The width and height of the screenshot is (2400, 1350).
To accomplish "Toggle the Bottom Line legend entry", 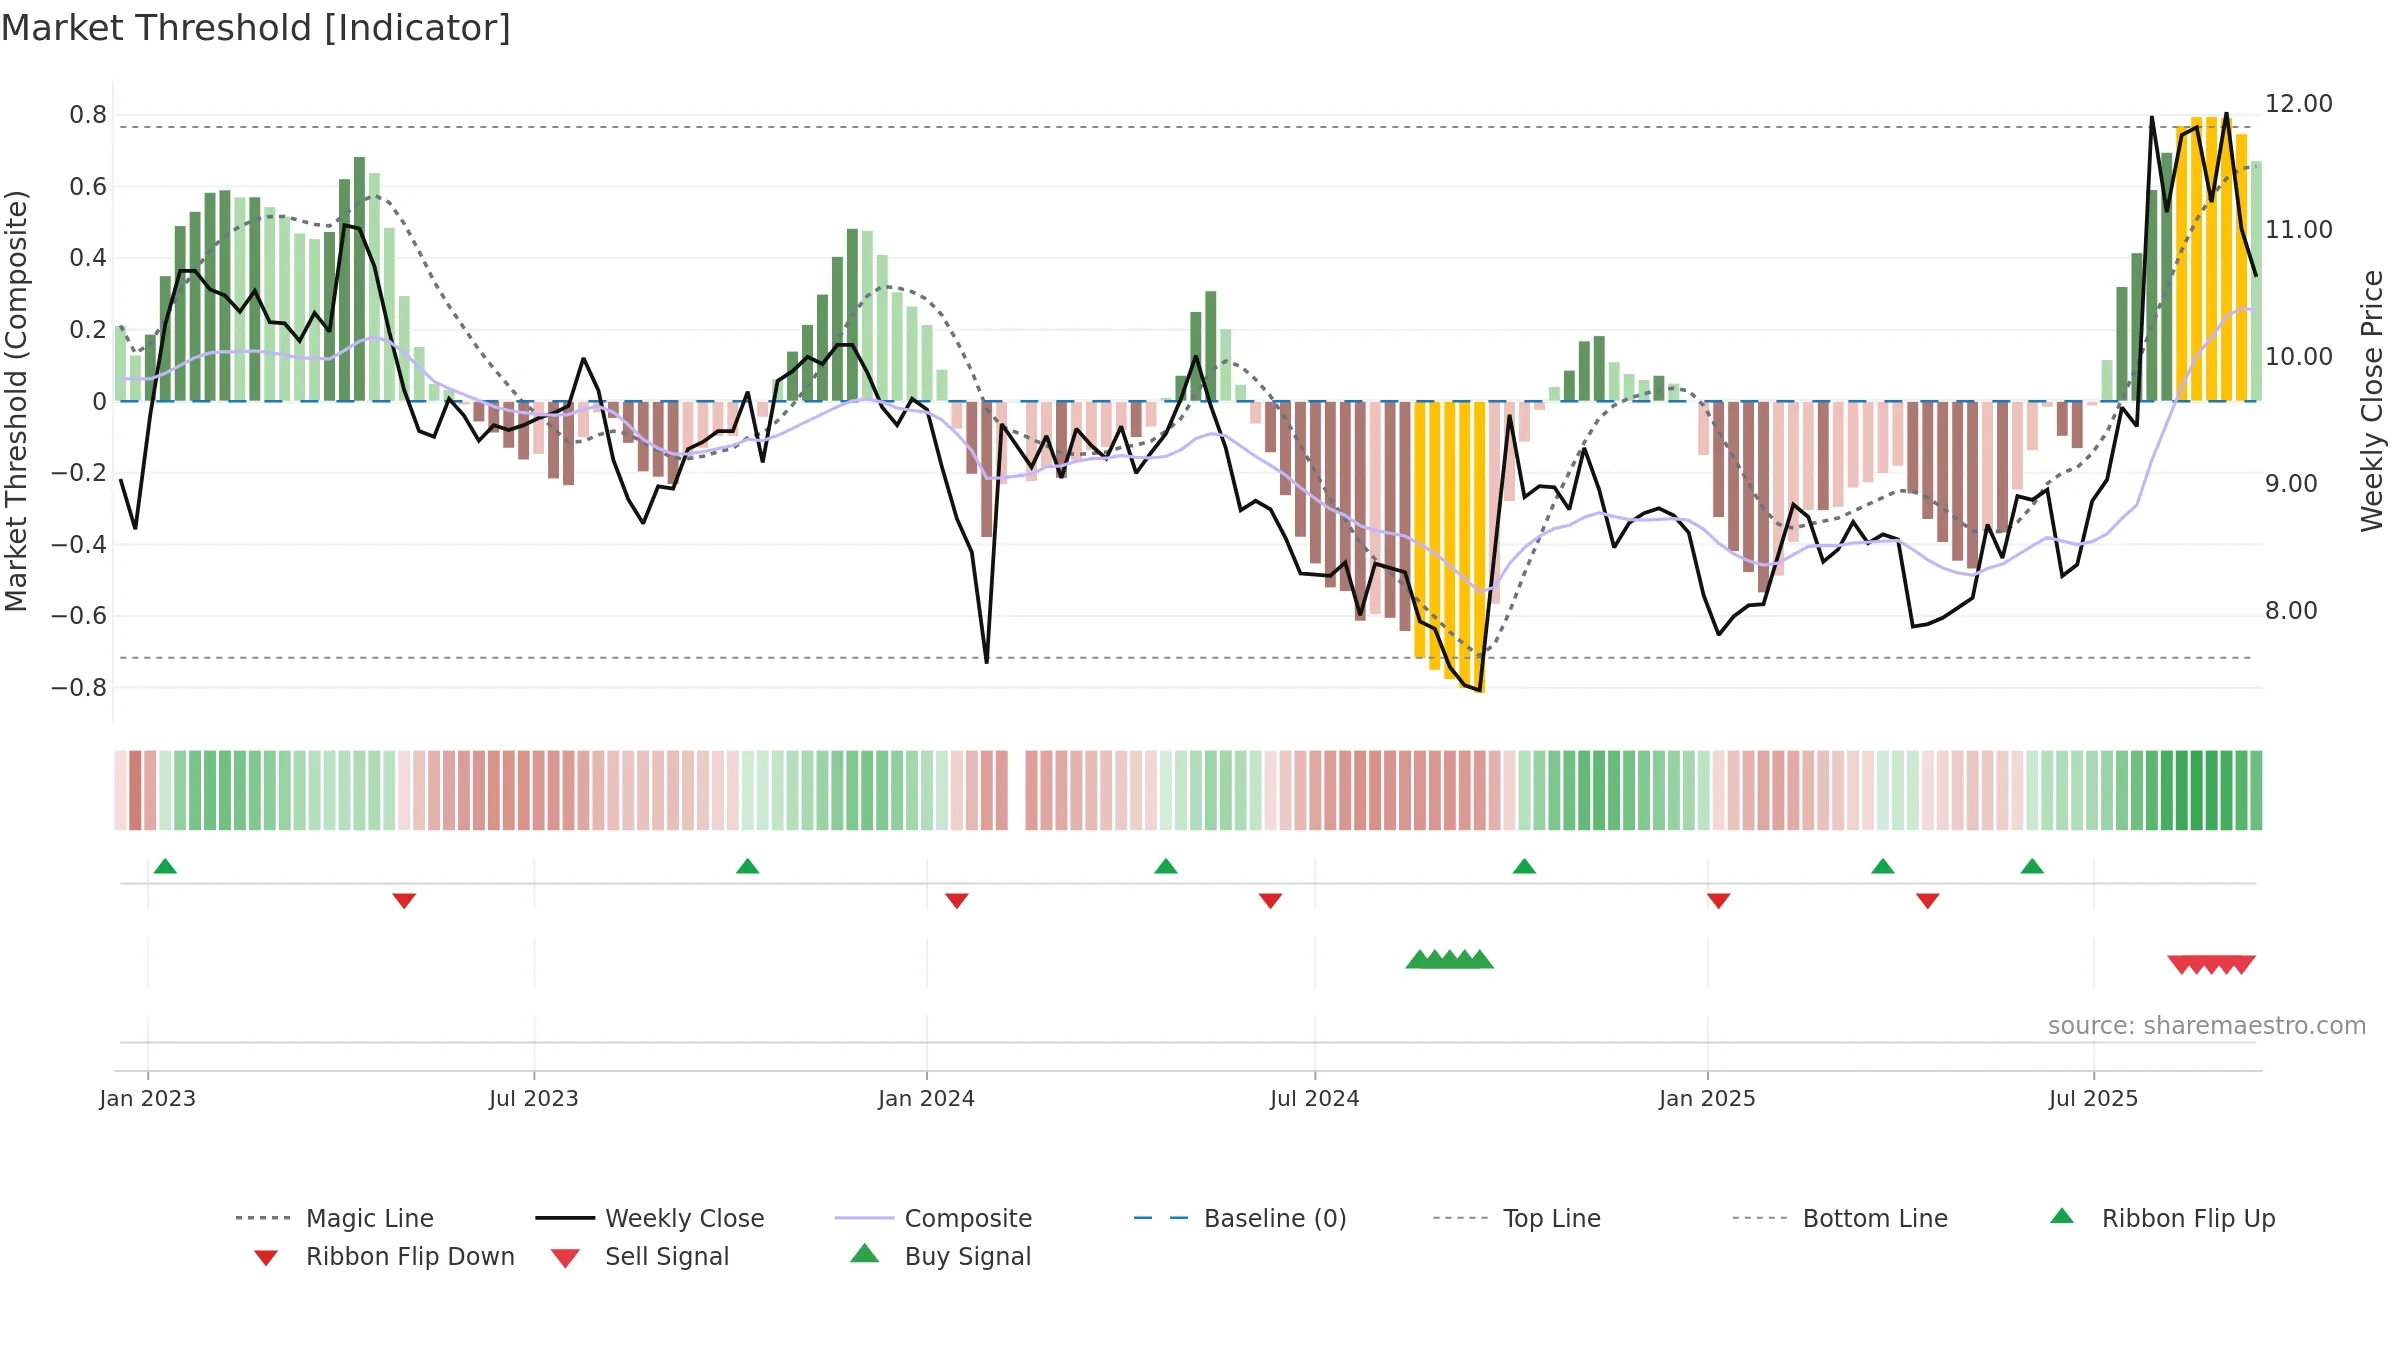I will [1840, 1218].
